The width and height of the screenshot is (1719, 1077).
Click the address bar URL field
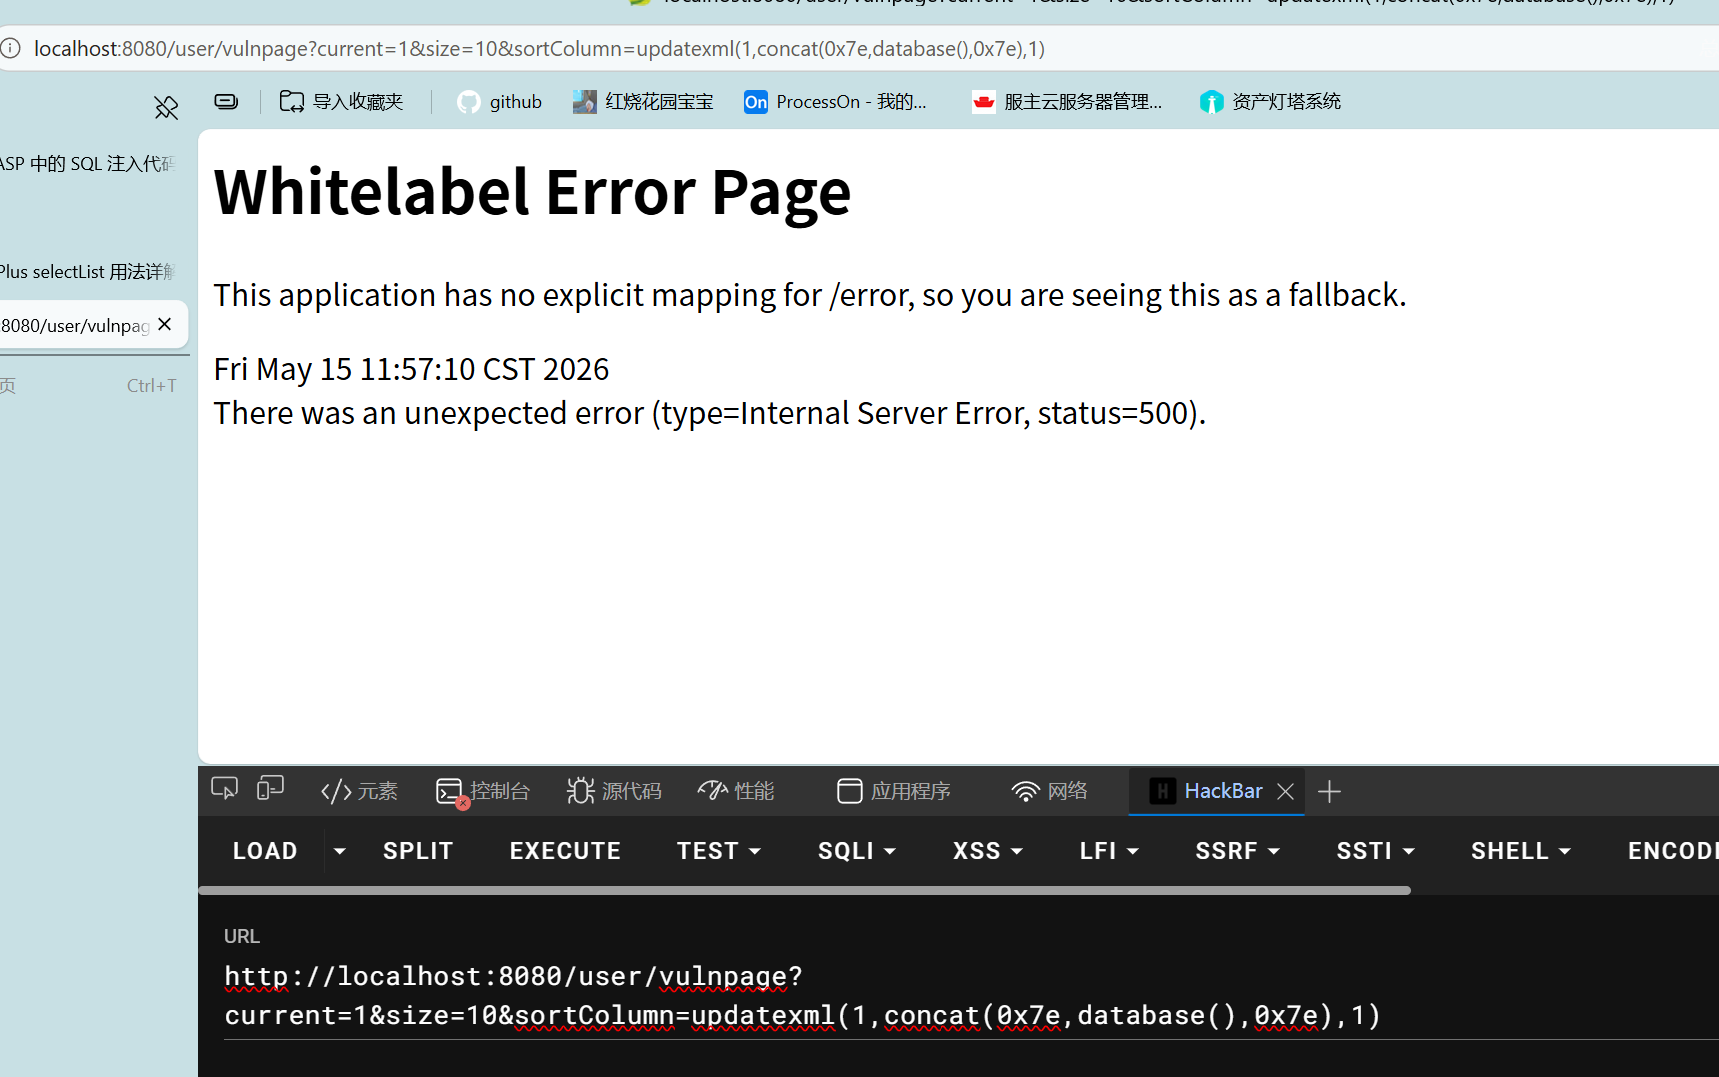tap(860, 48)
